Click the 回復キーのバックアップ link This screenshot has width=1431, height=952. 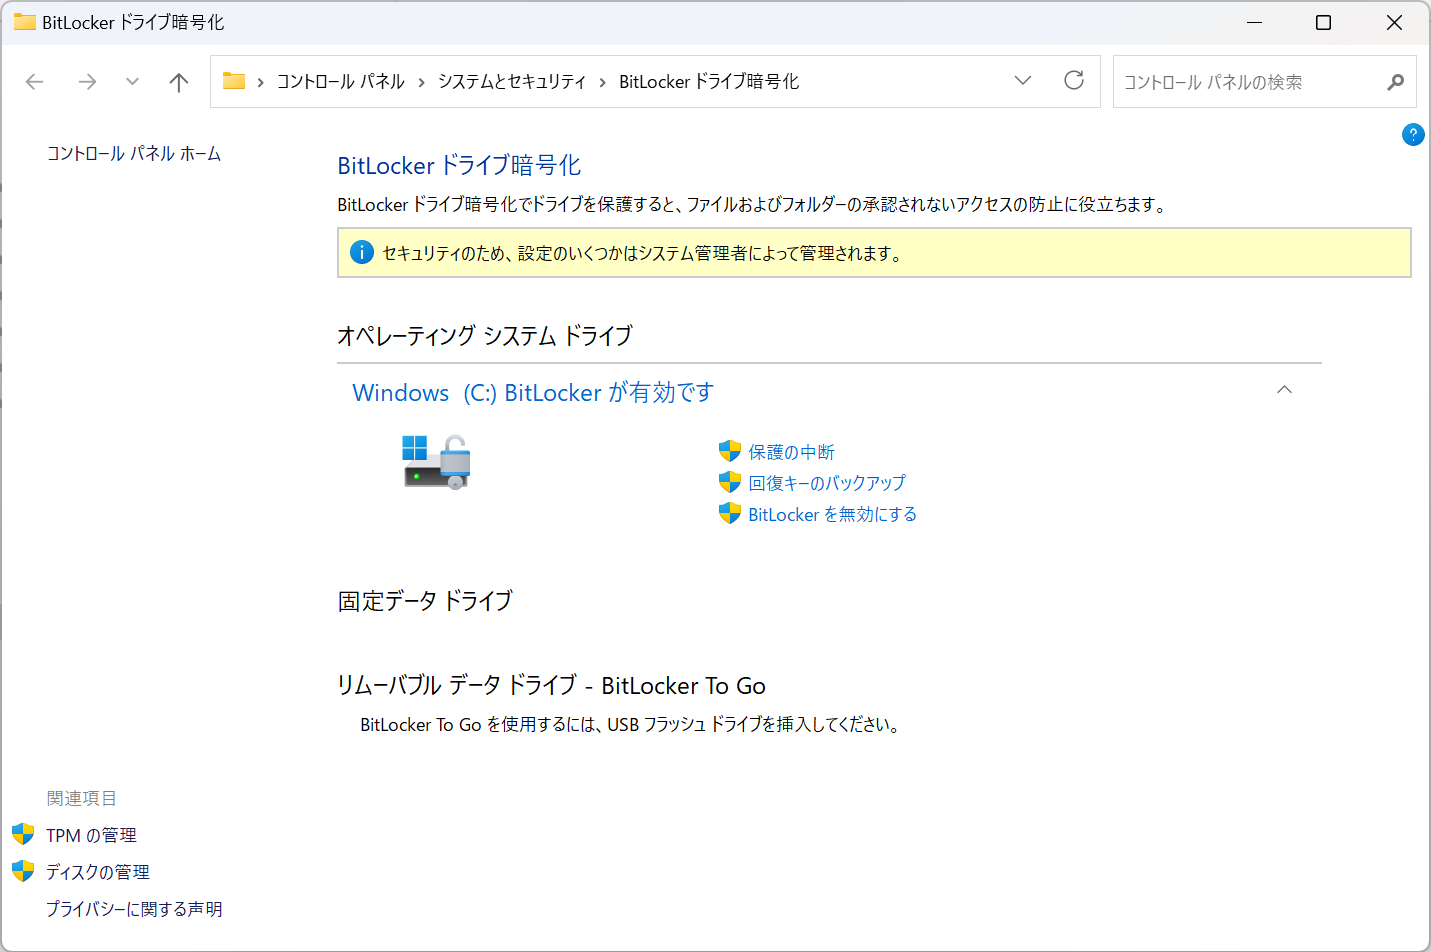[826, 483]
